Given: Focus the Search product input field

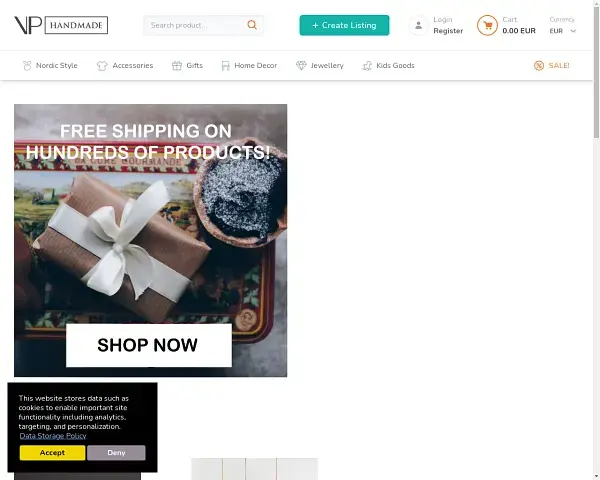Looking at the screenshot, I should [x=195, y=25].
